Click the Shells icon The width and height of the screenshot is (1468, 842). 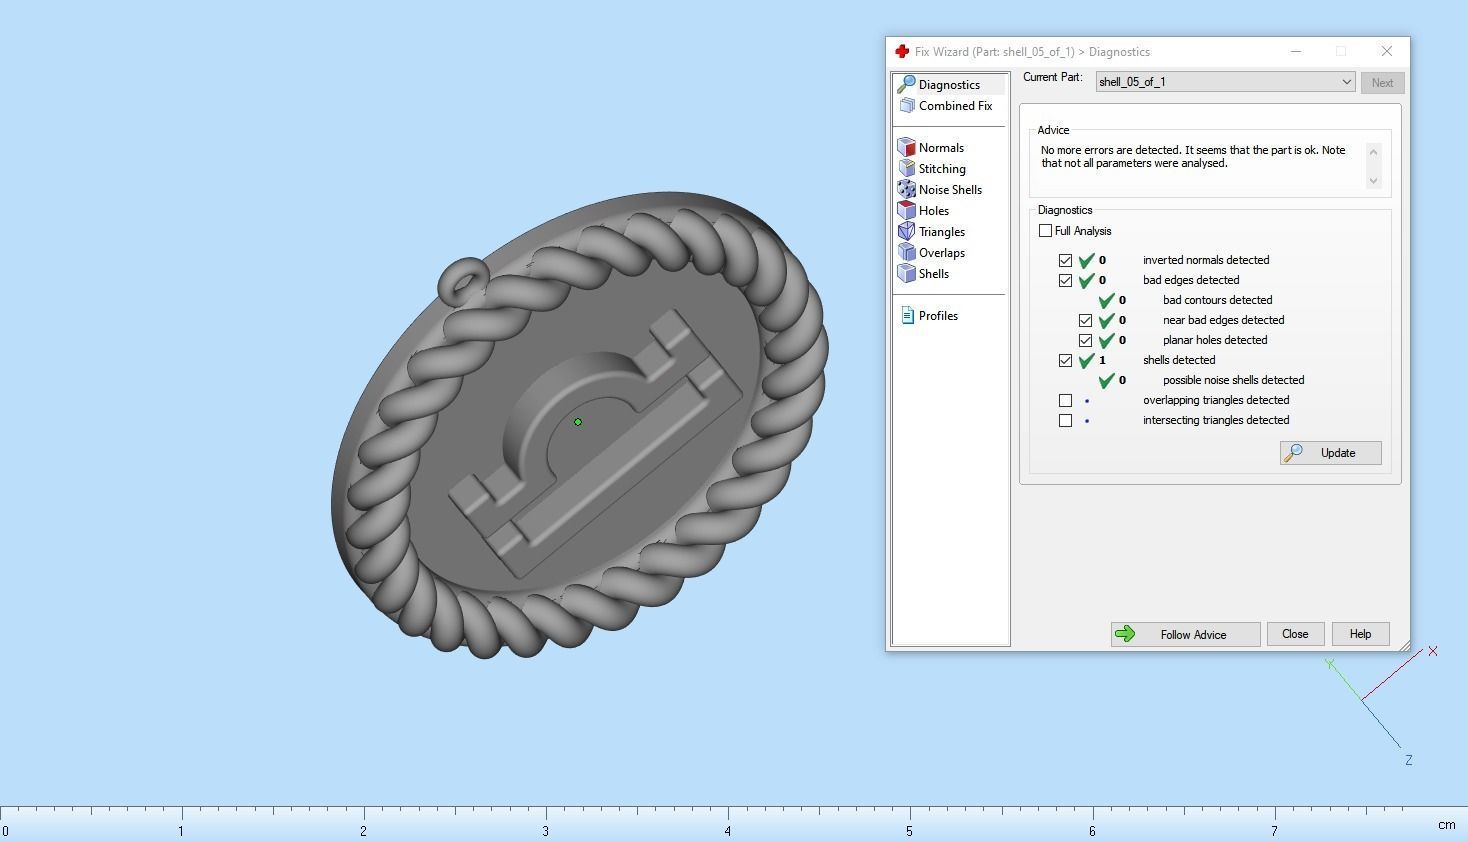[907, 273]
